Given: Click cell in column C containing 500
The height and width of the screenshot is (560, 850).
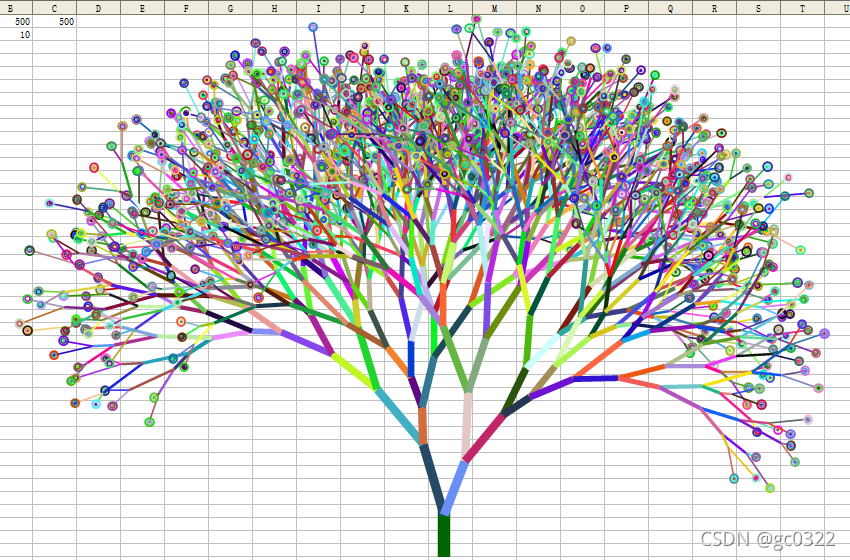Looking at the screenshot, I should 54,21.
